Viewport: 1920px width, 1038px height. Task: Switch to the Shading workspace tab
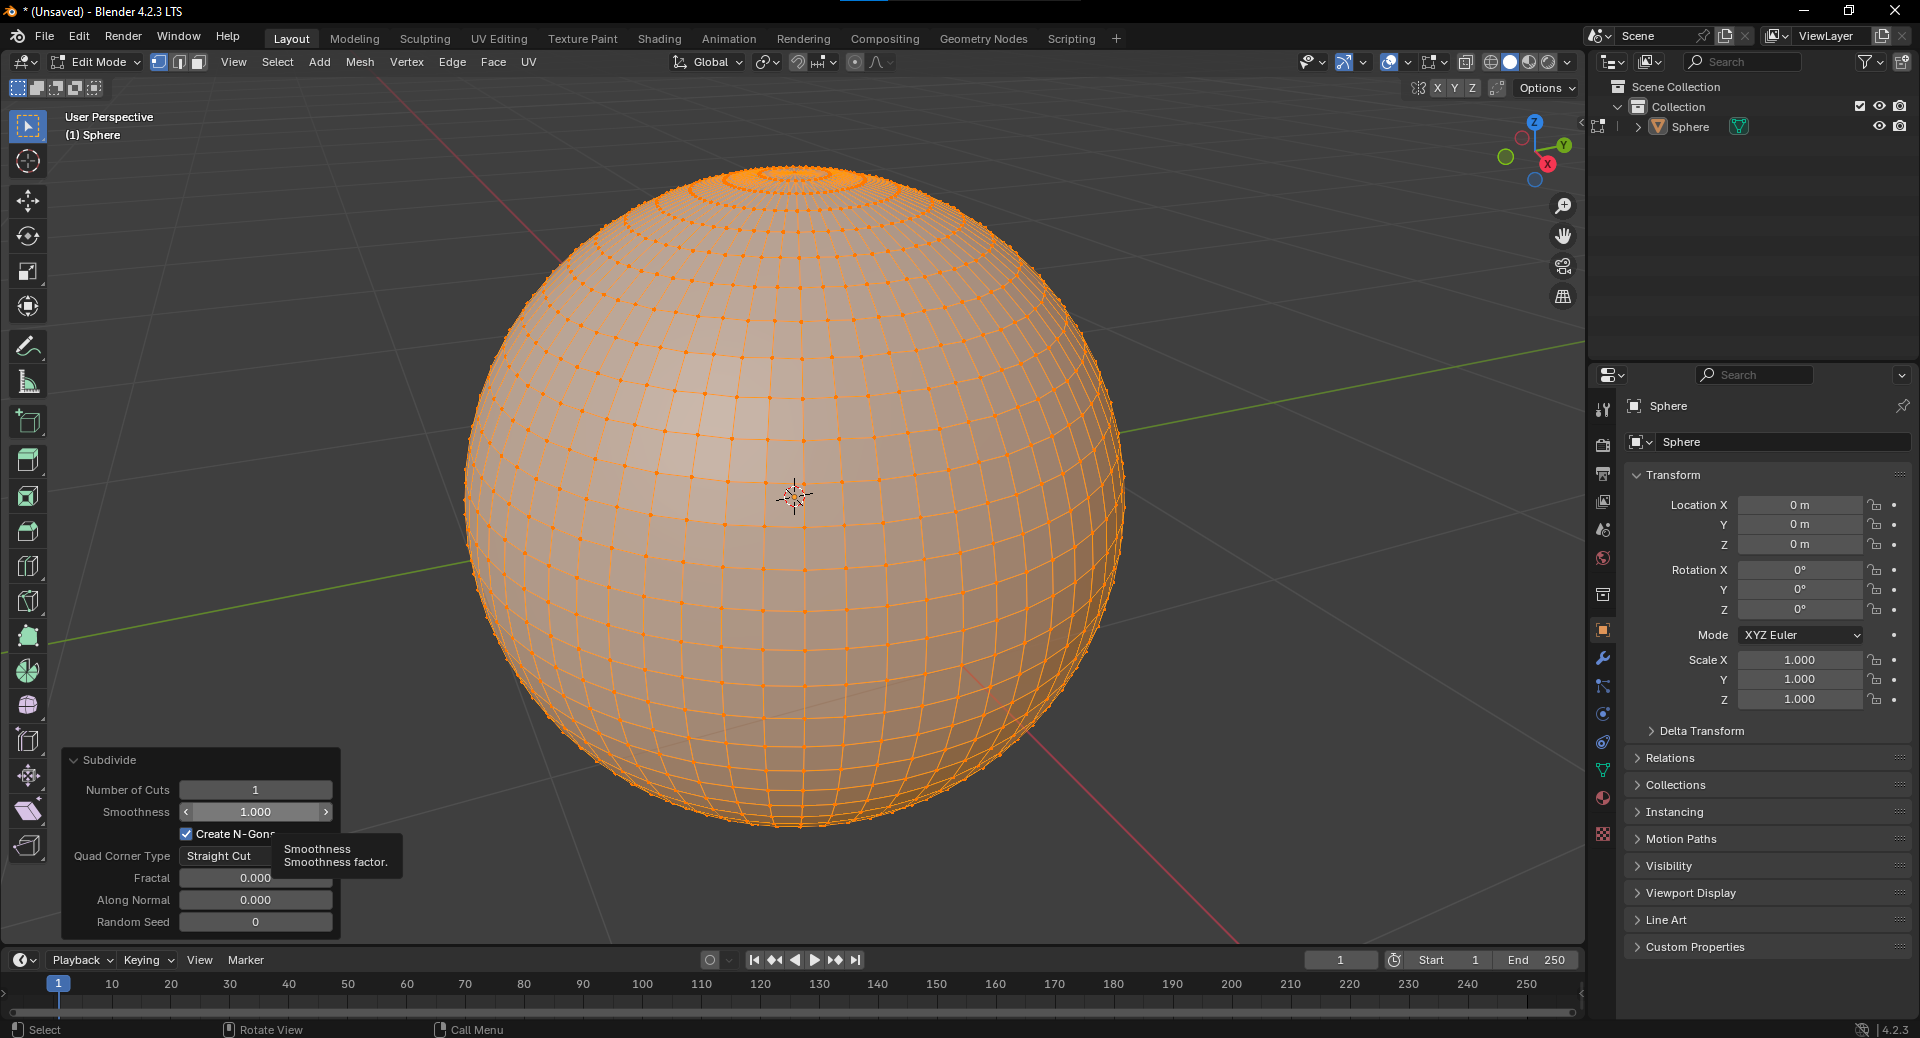point(659,39)
